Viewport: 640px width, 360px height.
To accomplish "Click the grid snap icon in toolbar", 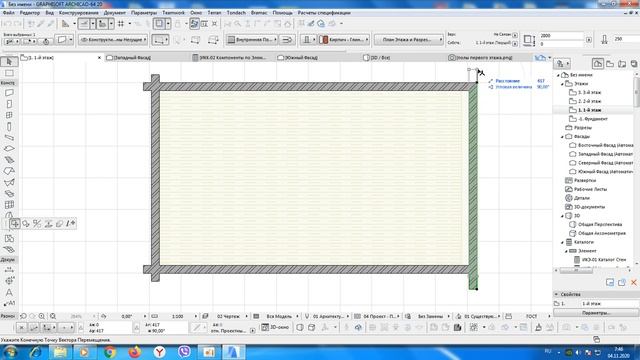I will (x=121, y=24).
